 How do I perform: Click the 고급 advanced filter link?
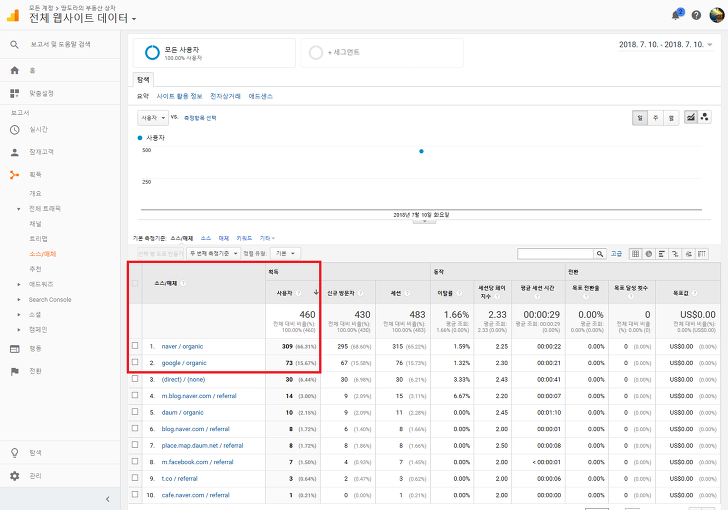[616, 254]
